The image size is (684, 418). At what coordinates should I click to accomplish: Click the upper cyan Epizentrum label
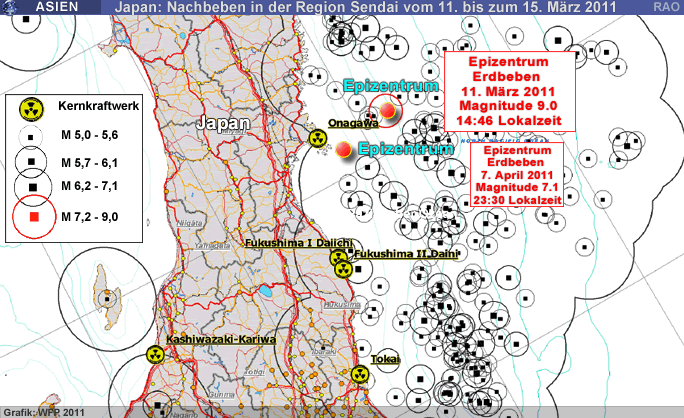390,87
